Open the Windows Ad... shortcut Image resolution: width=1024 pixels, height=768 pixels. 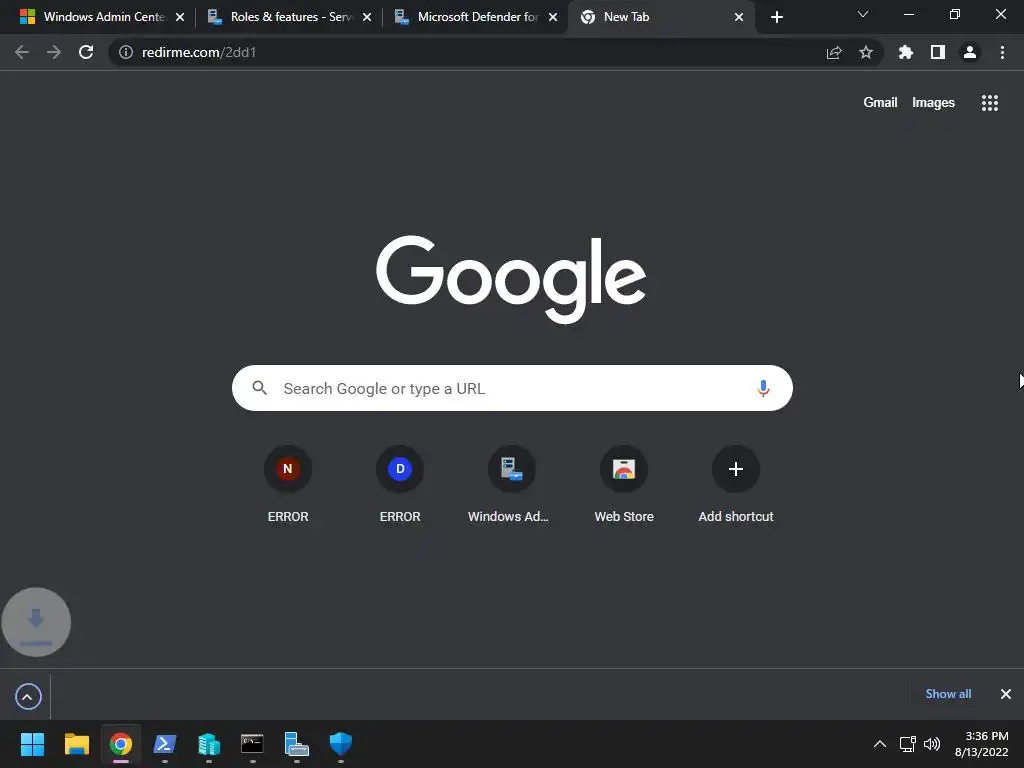pos(512,485)
